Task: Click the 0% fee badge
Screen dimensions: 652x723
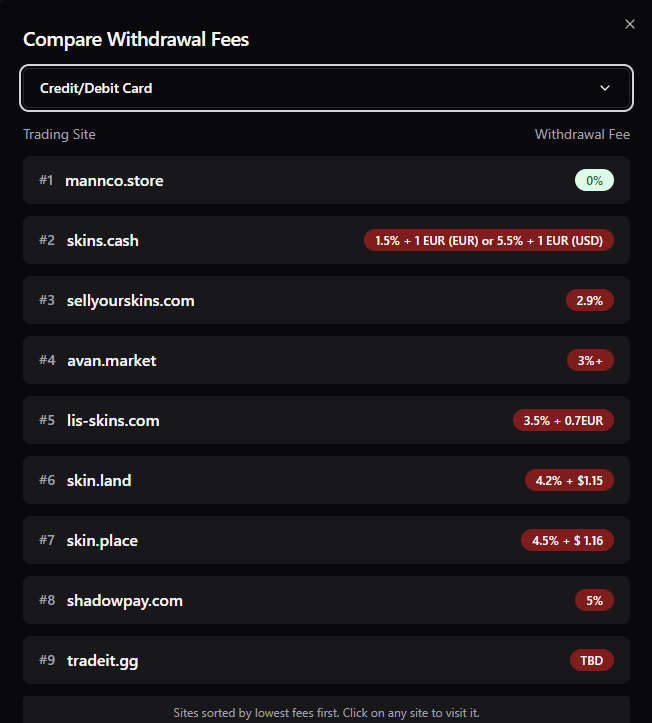Action: (594, 181)
